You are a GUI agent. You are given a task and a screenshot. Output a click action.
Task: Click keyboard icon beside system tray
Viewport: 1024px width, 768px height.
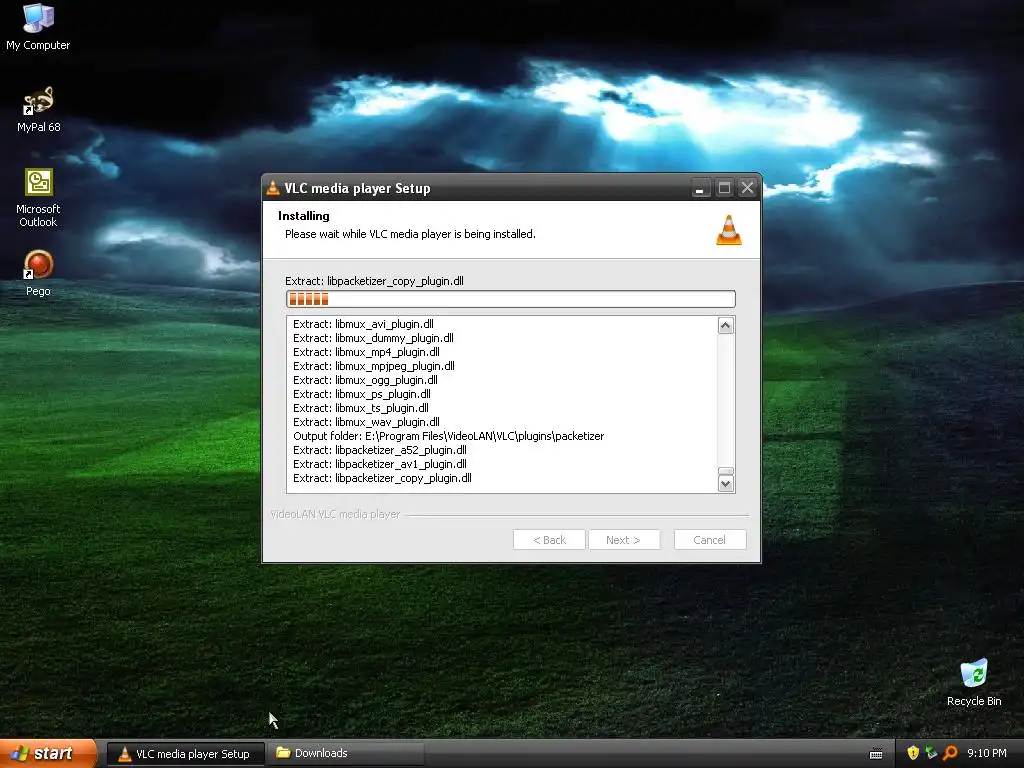pyautogui.click(x=876, y=754)
